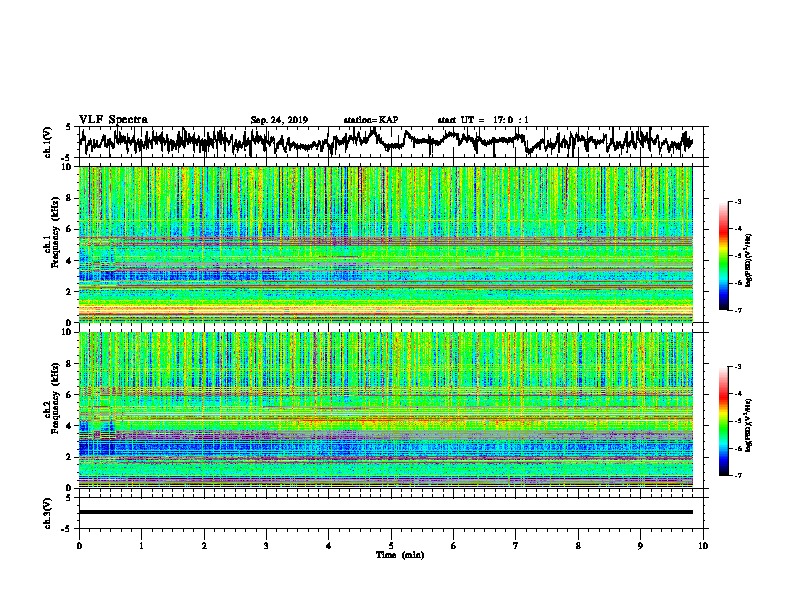Click the "8" tick on ch.1 frequency axis
Image resolution: width=792 pixels, height=612 pixels.
(70, 198)
